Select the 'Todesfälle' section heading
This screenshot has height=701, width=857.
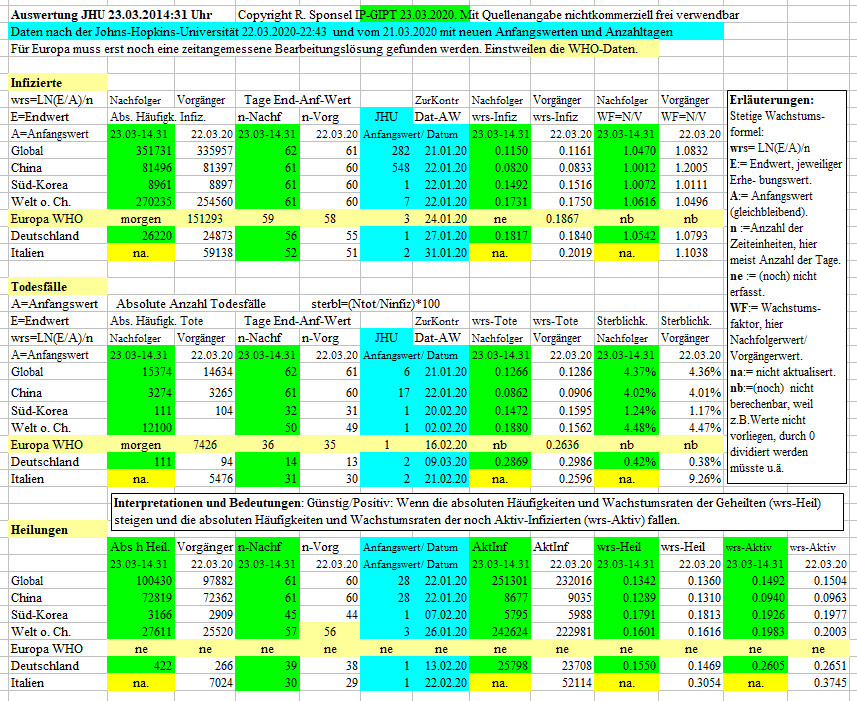[58, 287]
